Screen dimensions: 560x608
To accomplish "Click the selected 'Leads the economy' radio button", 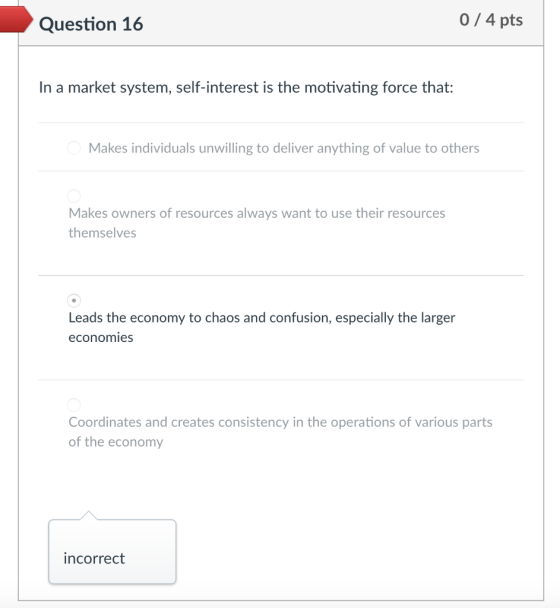I will (74, 300).
